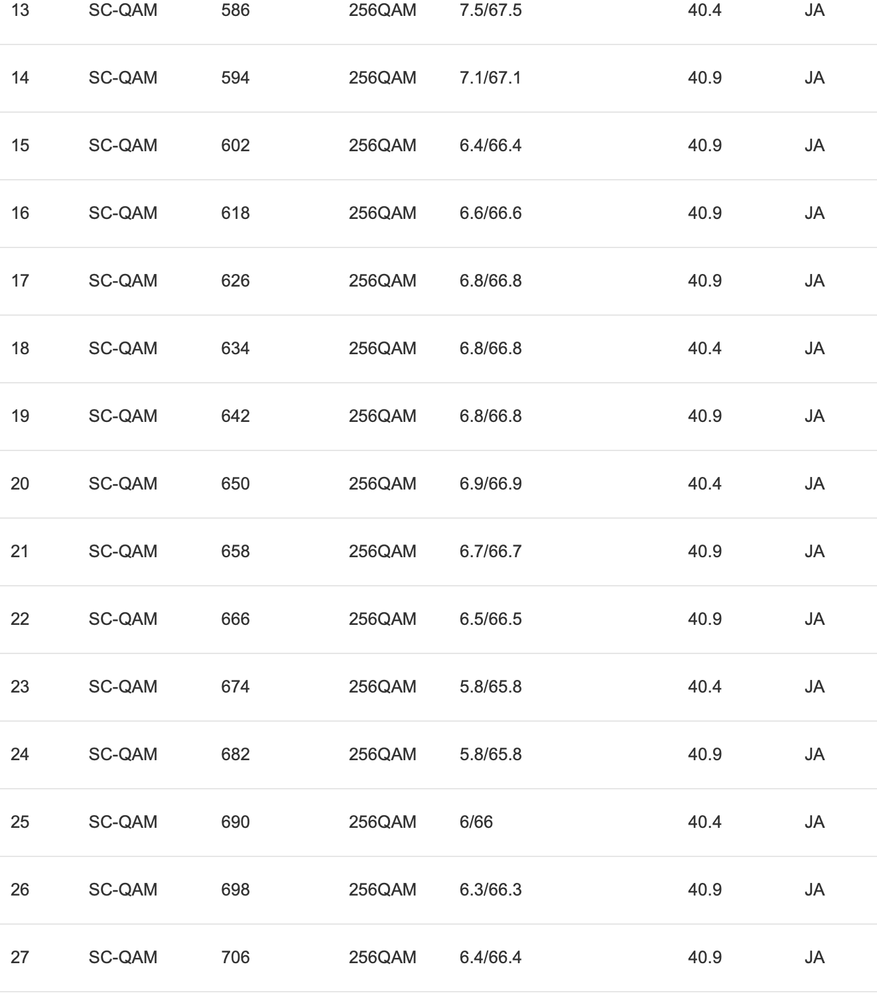Select frequency value 706
Viewport: 877px width, 999px height.
pyautogui.click(x=235, y=958)
